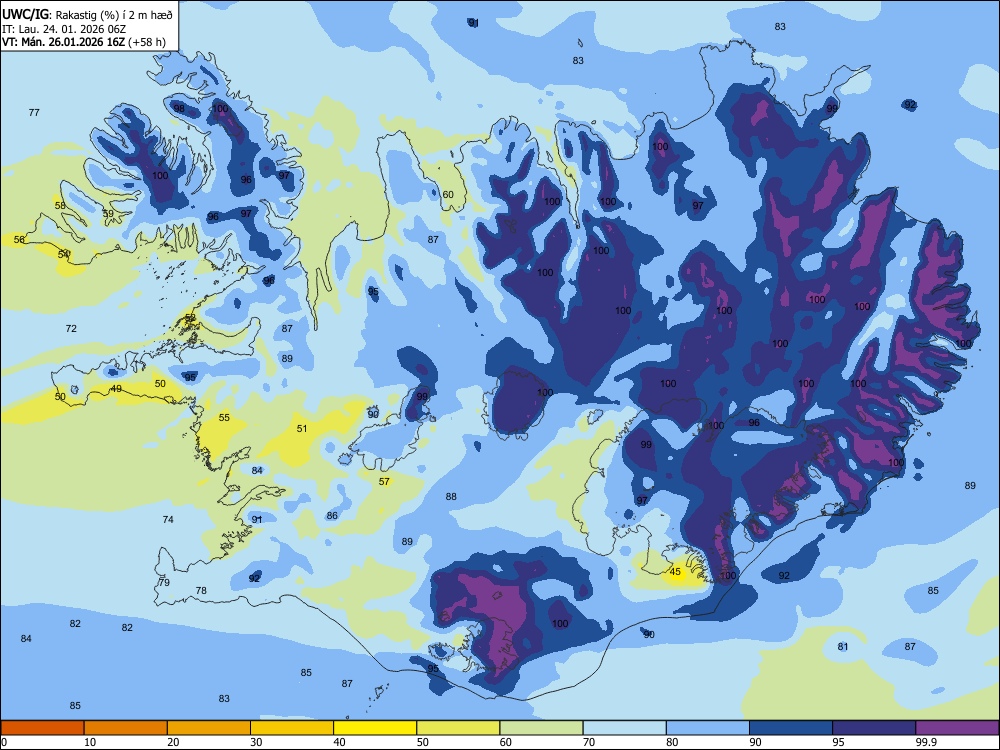Screen dimensions: 1000x750
Task: Click the 95 legend scale tick label
Action: (x=839, y=742)
